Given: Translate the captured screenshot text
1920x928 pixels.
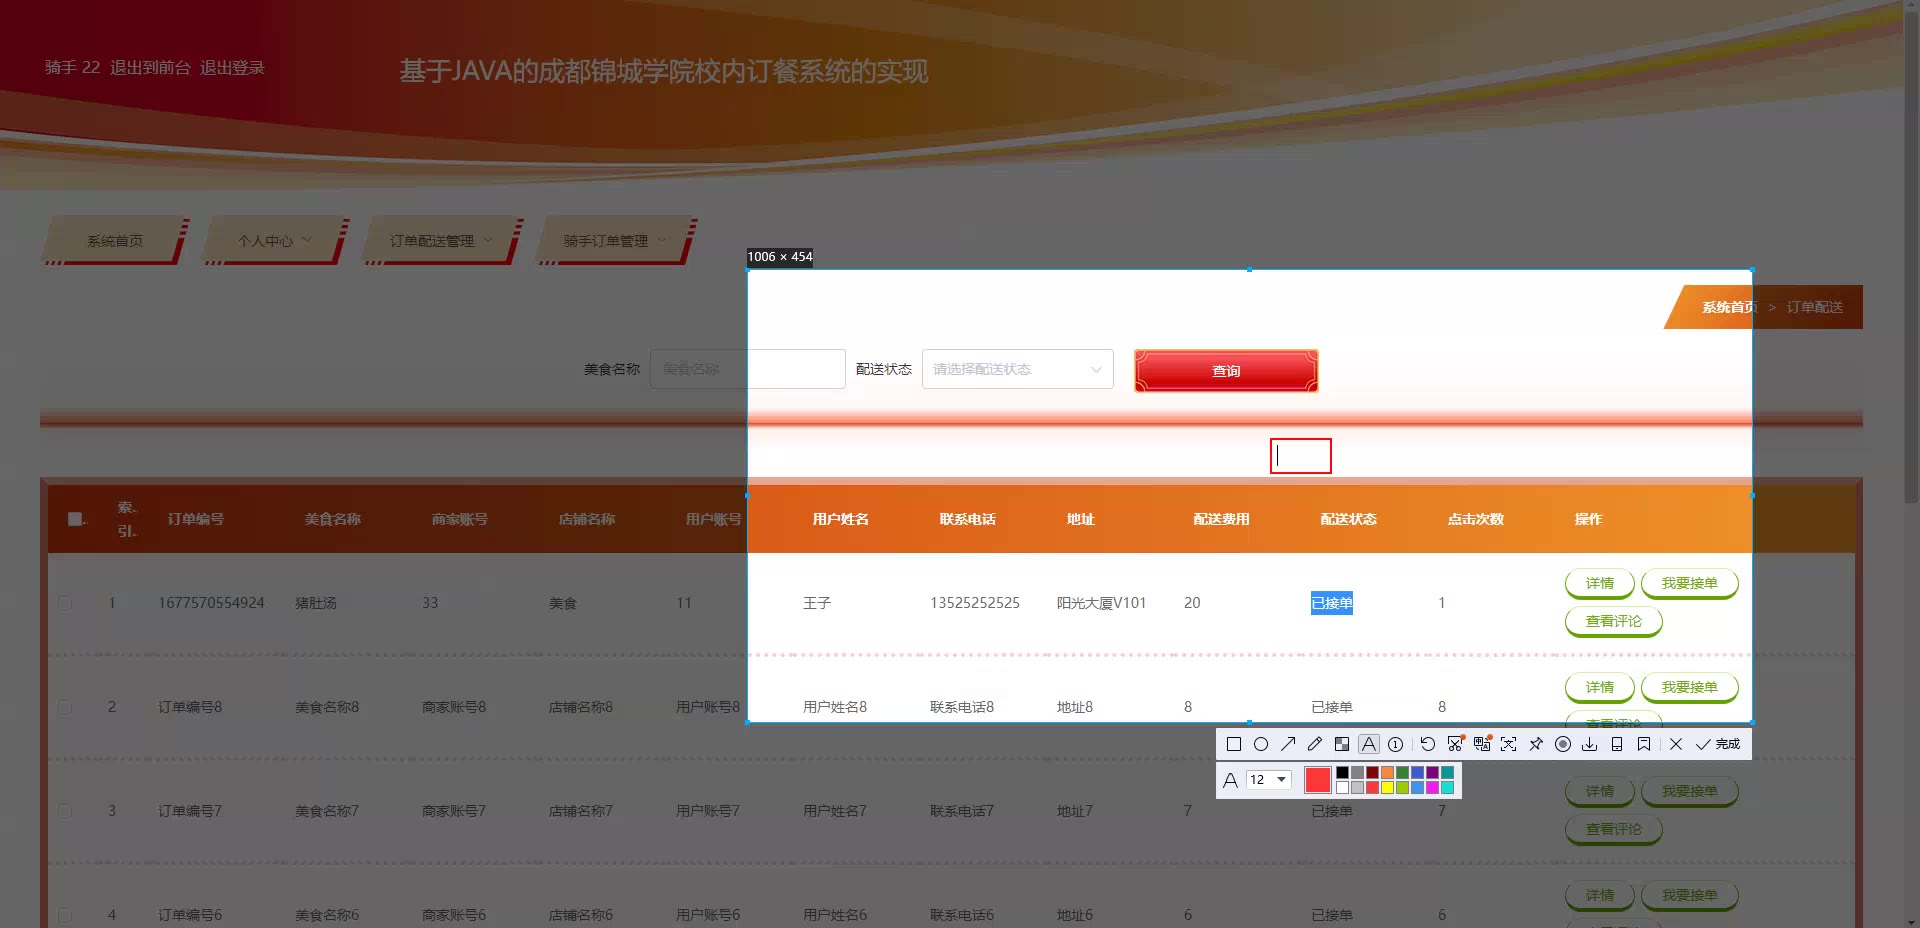Looking at the screenshot, I should (x=1482, y=744).
